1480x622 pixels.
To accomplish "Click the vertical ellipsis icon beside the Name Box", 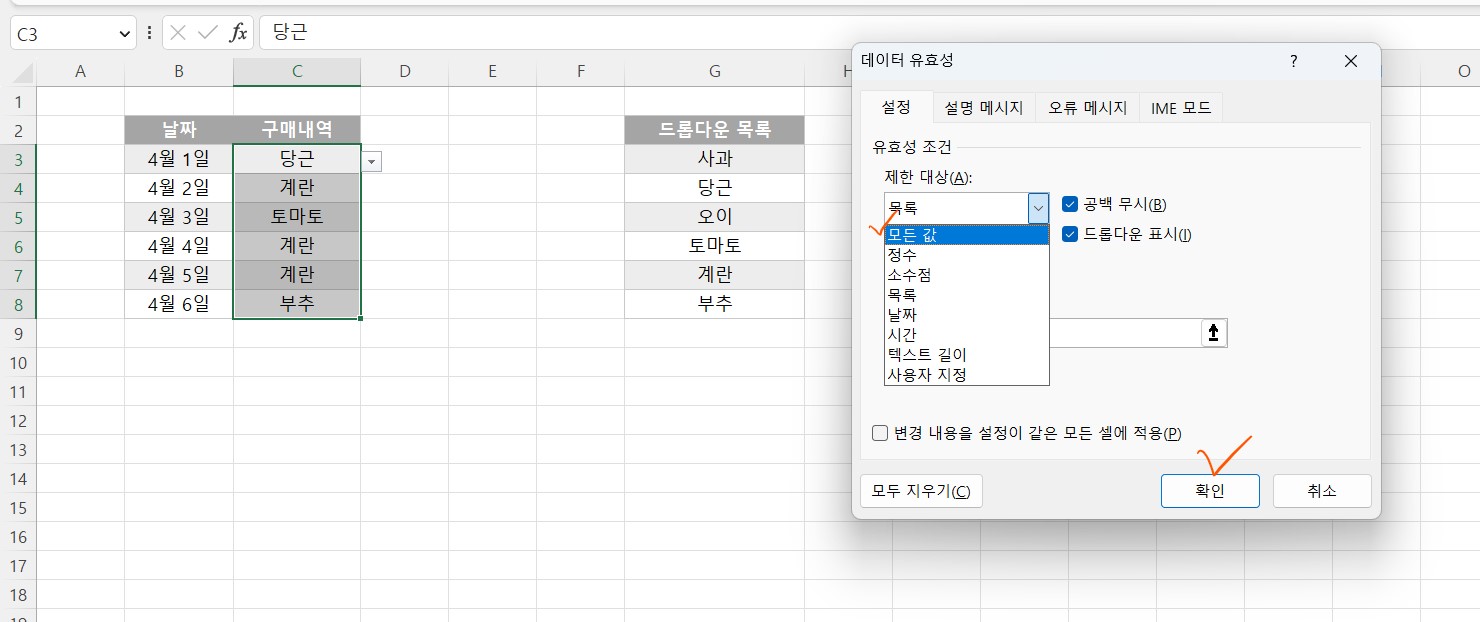I will [148, 32].
